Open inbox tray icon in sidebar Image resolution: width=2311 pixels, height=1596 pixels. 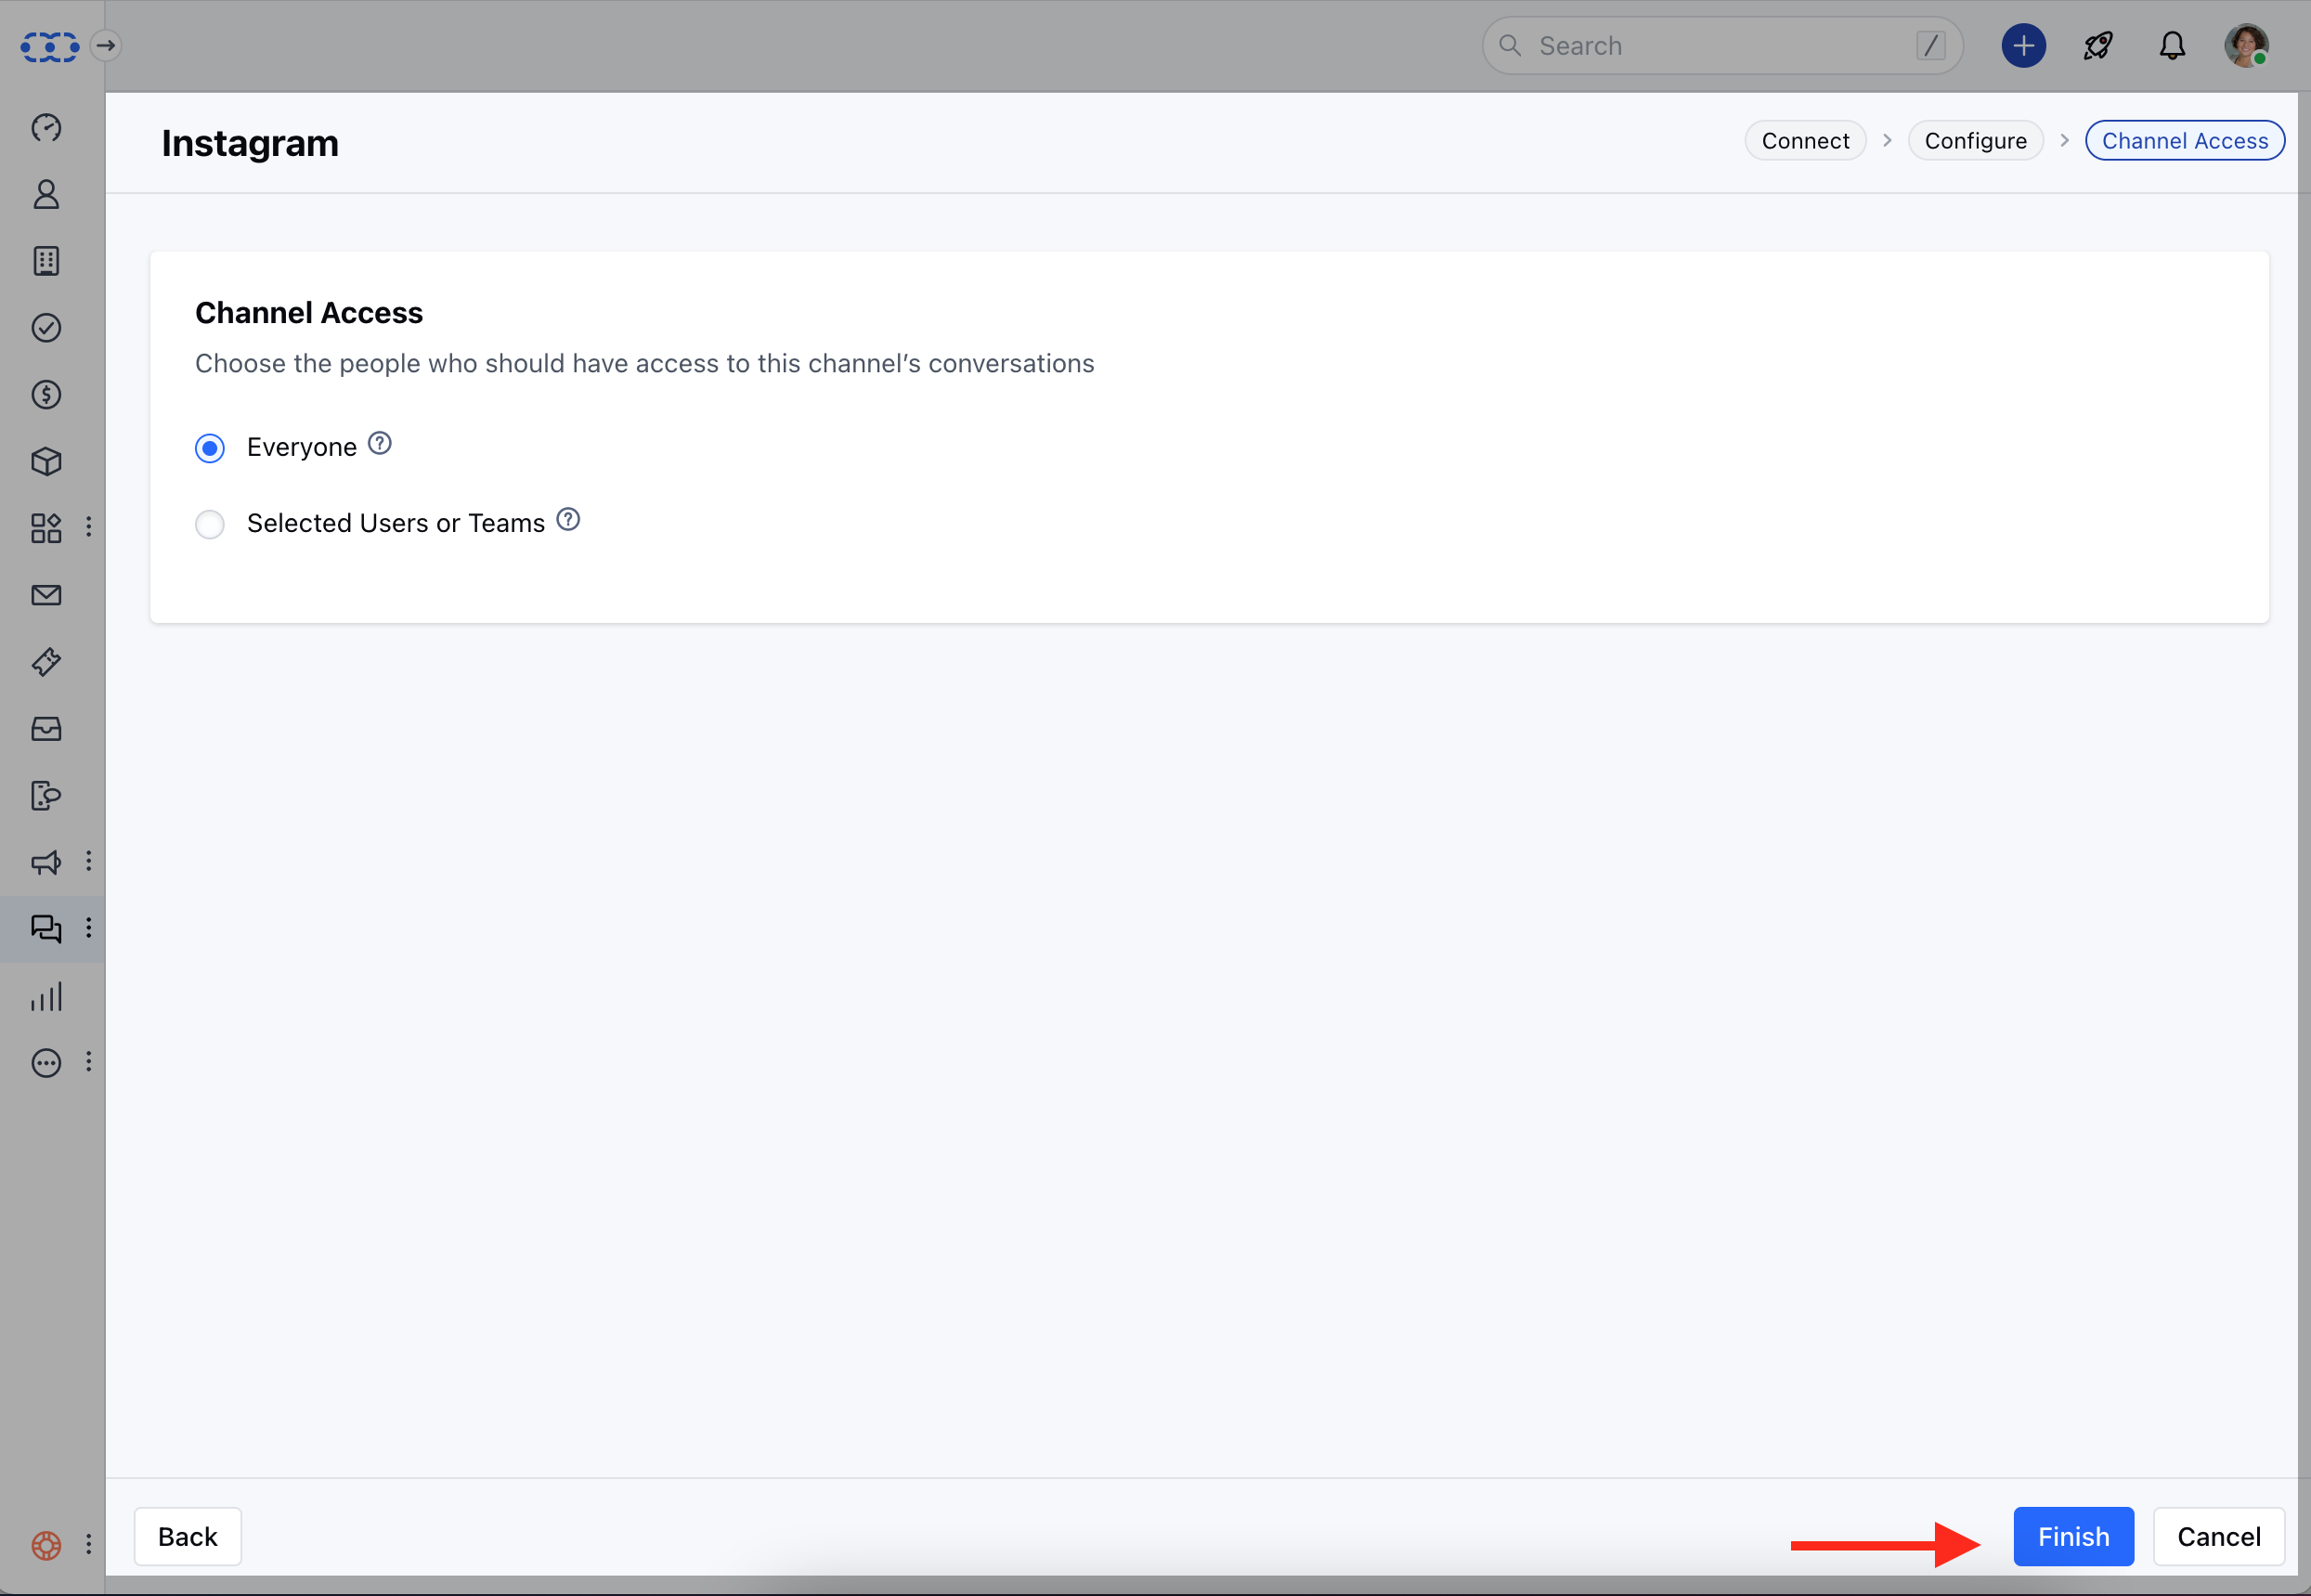(46, 729)
